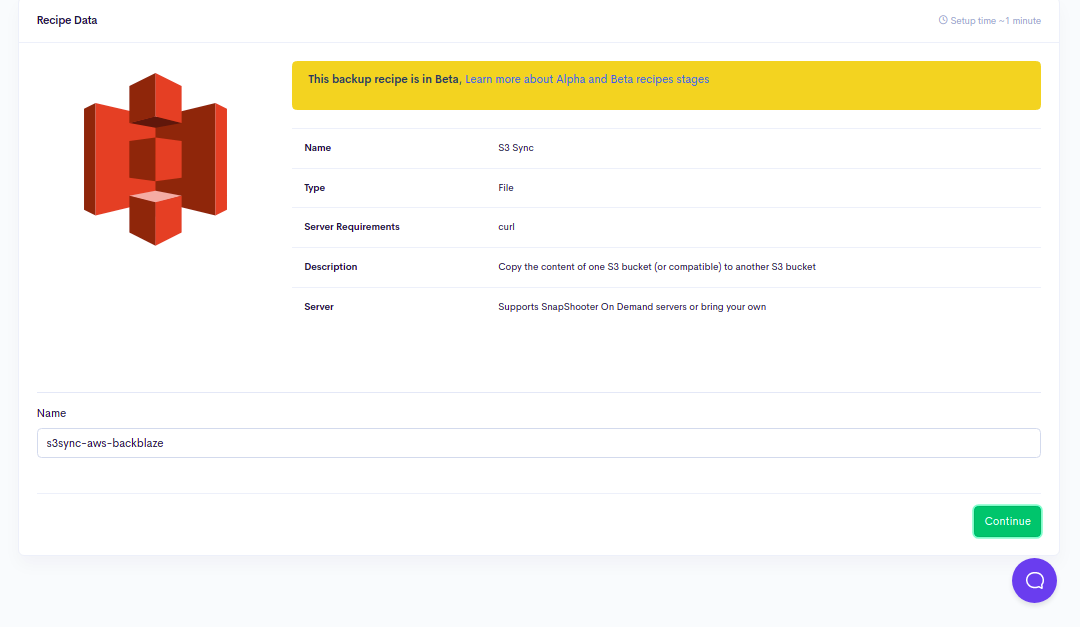The width and height of the screenshot is (1080, 627).
Task: Click the 'Recipe Data' heading
Action: (x=67, y=20)
